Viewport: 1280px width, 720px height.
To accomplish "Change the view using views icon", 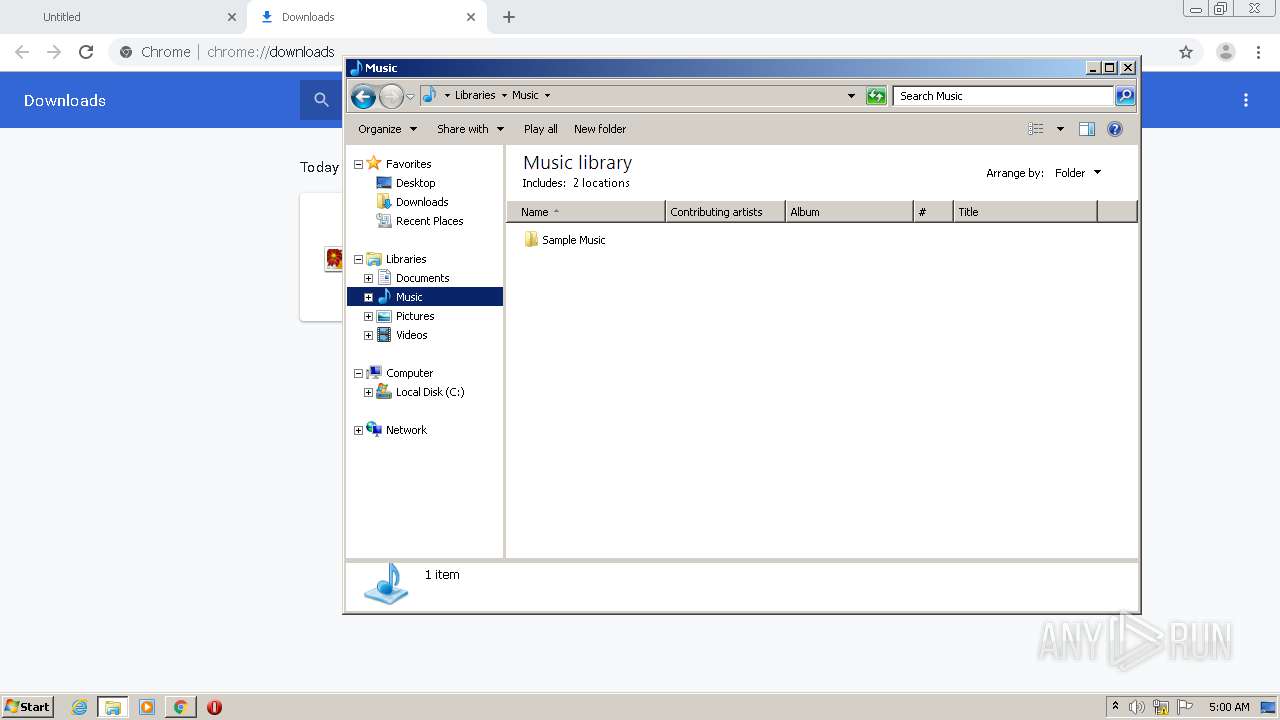I will pos(1036,129).
